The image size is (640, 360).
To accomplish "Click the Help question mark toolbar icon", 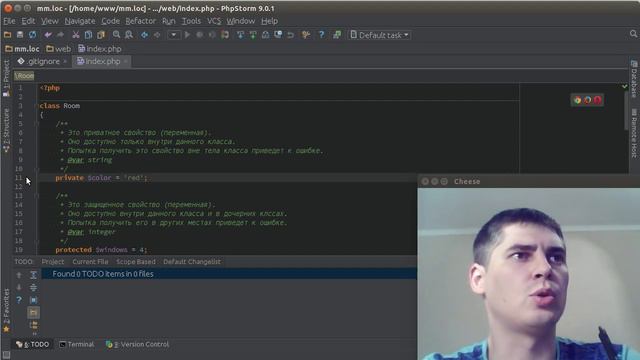I will (x=321, y=35).
